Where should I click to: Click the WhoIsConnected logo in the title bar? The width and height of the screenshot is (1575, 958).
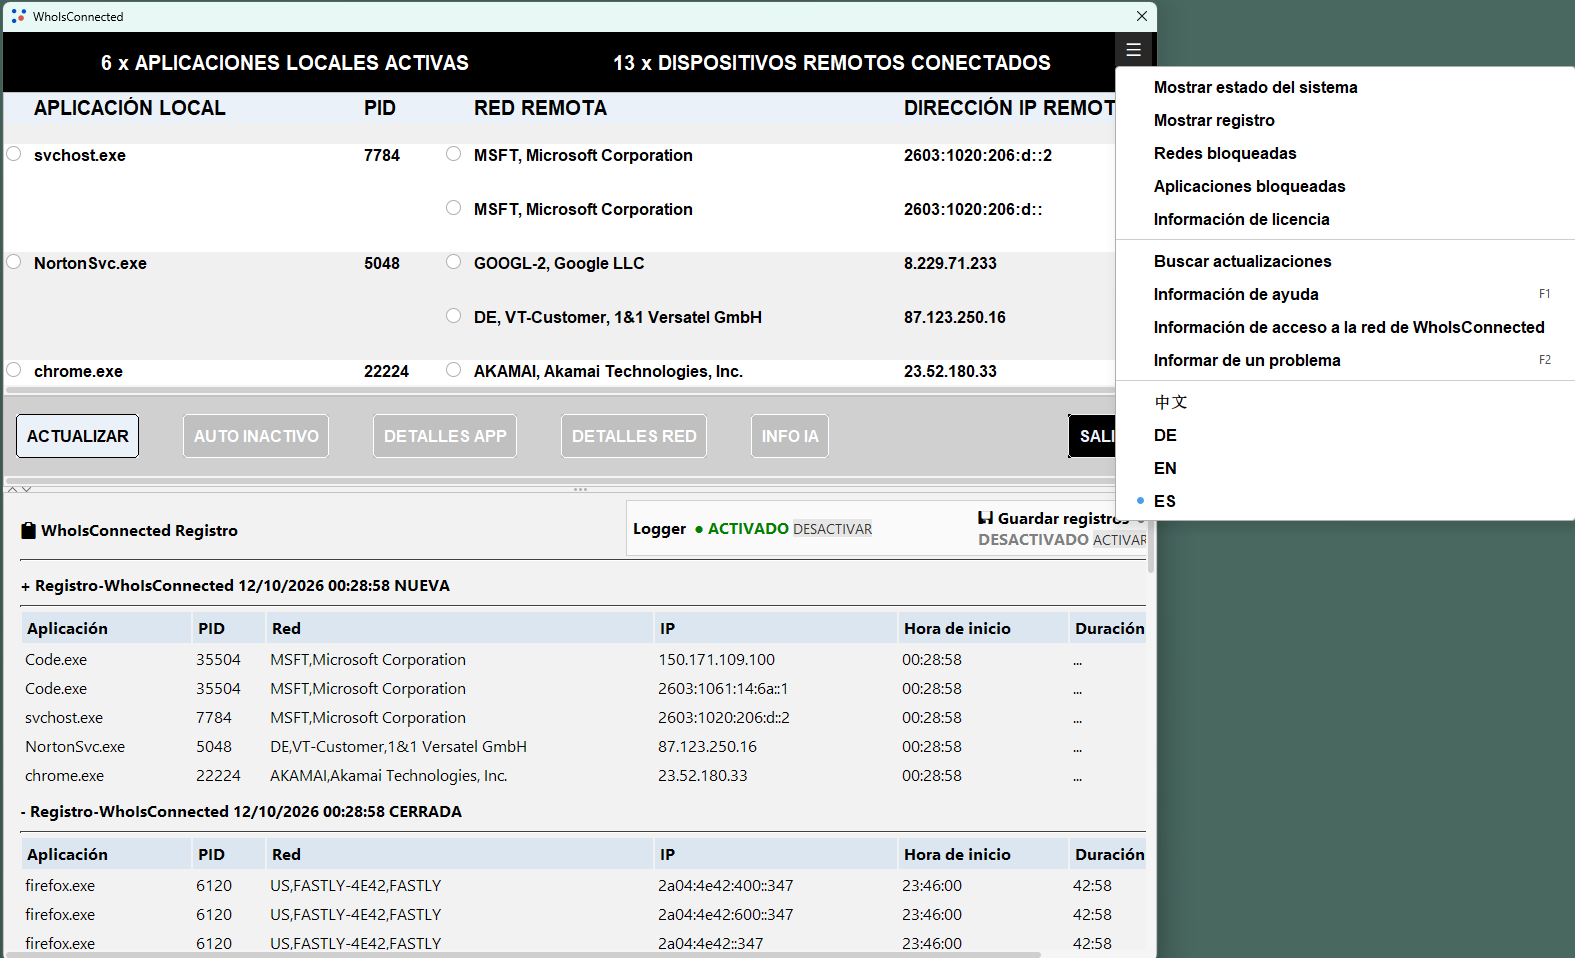(18, 16)
